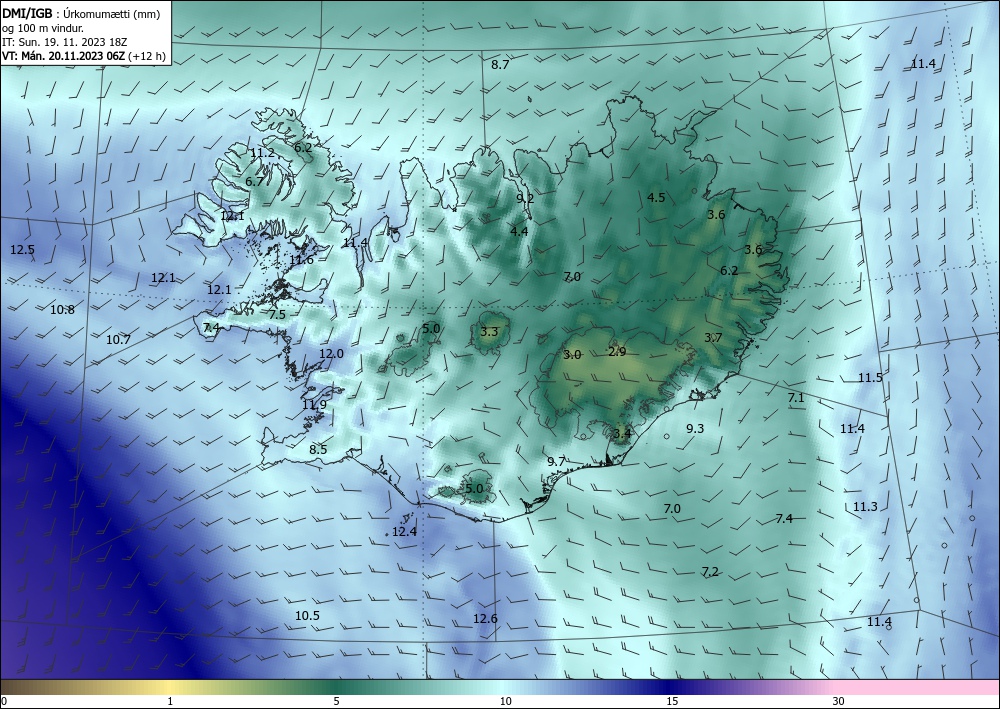Click the 11.9 value near the southwest coast

click(314, 405)
